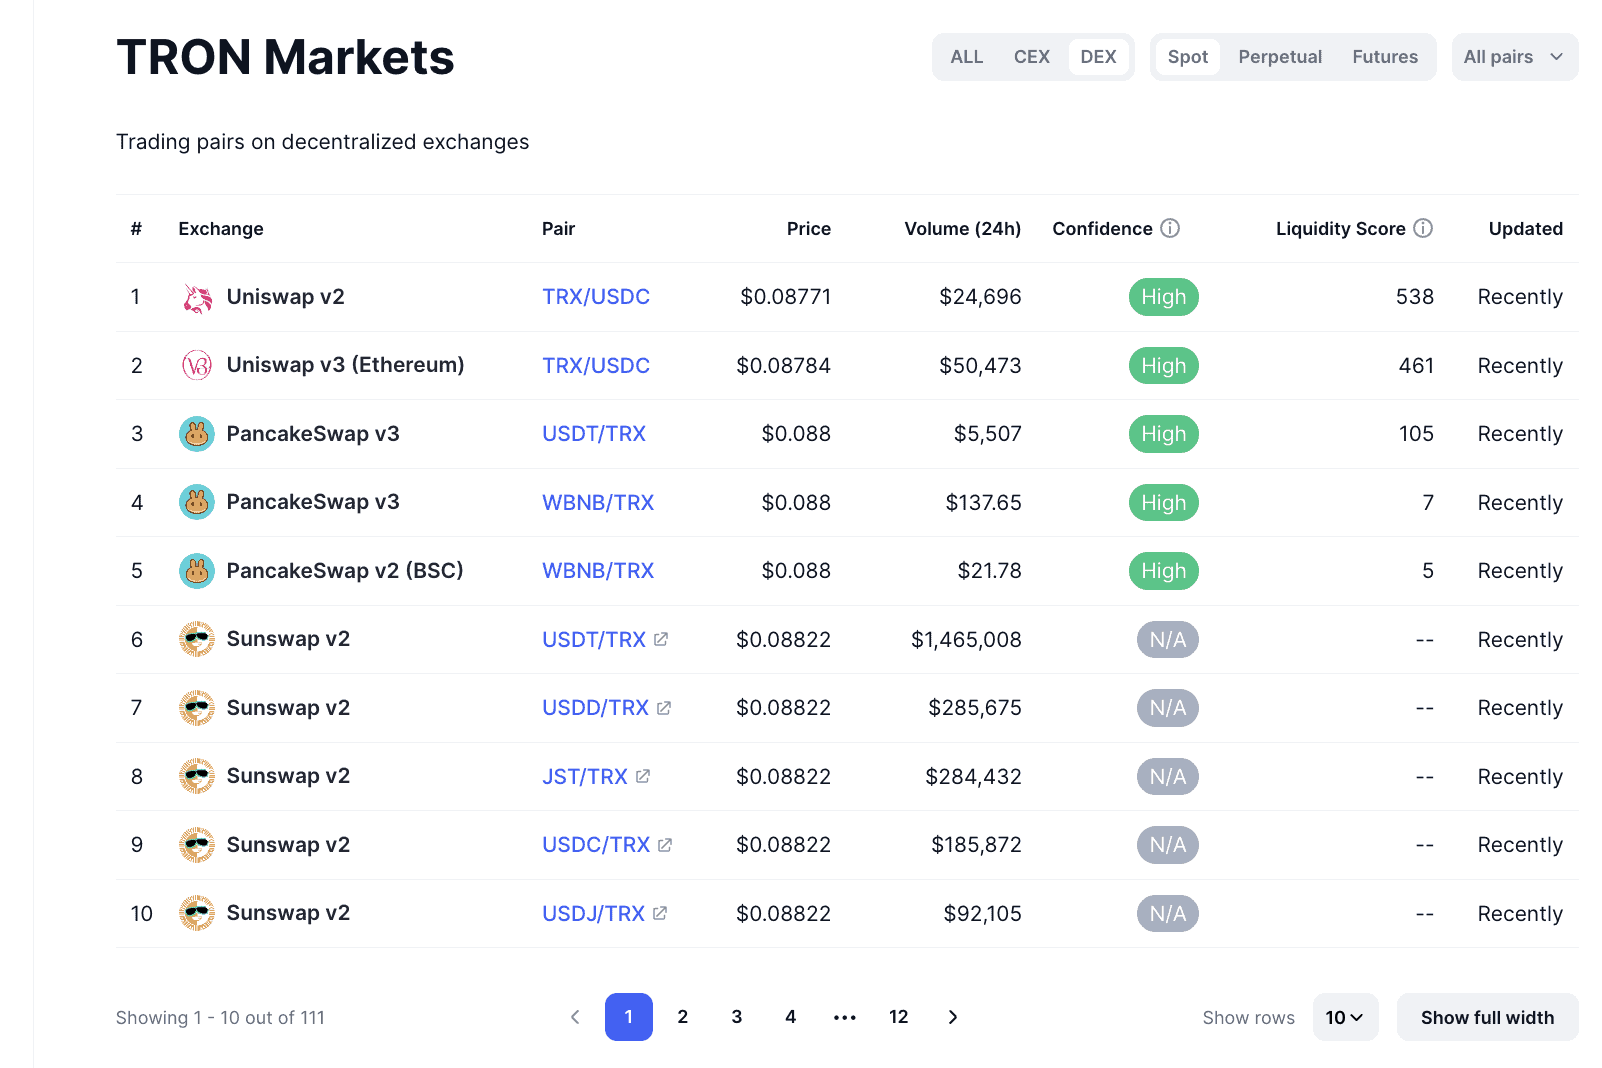Open external link icon beside JST/TRX
Image resolution: width=1602 pixels, height=1068 pixels.
643,777
